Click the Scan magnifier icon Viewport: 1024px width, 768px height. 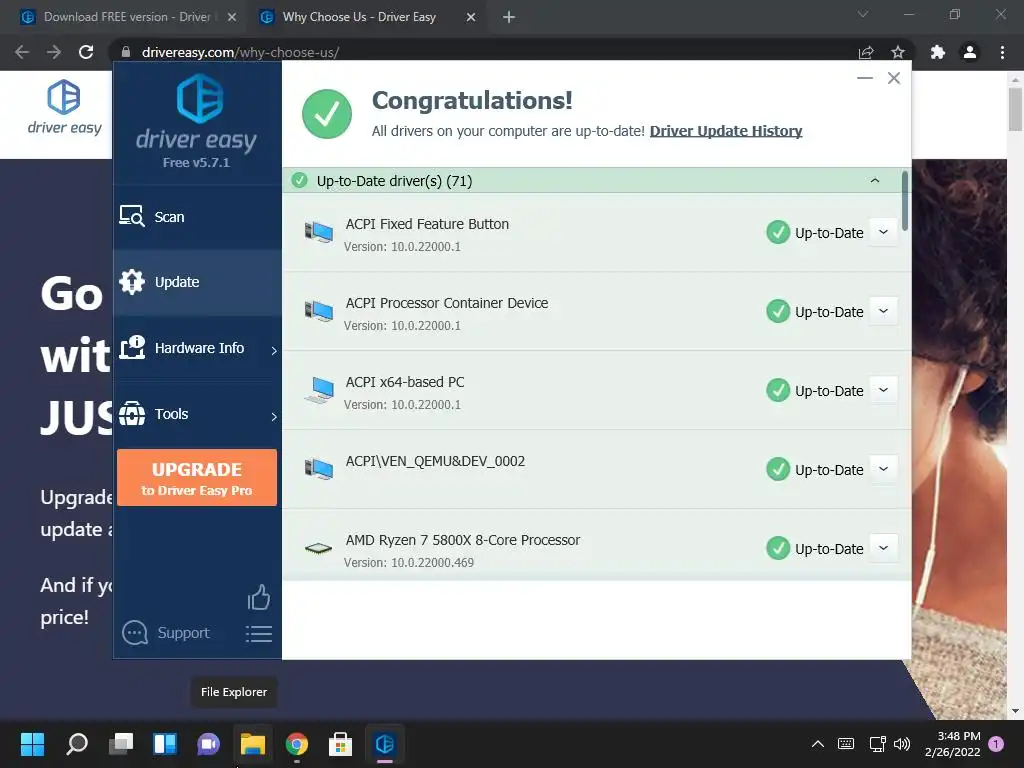132,216
